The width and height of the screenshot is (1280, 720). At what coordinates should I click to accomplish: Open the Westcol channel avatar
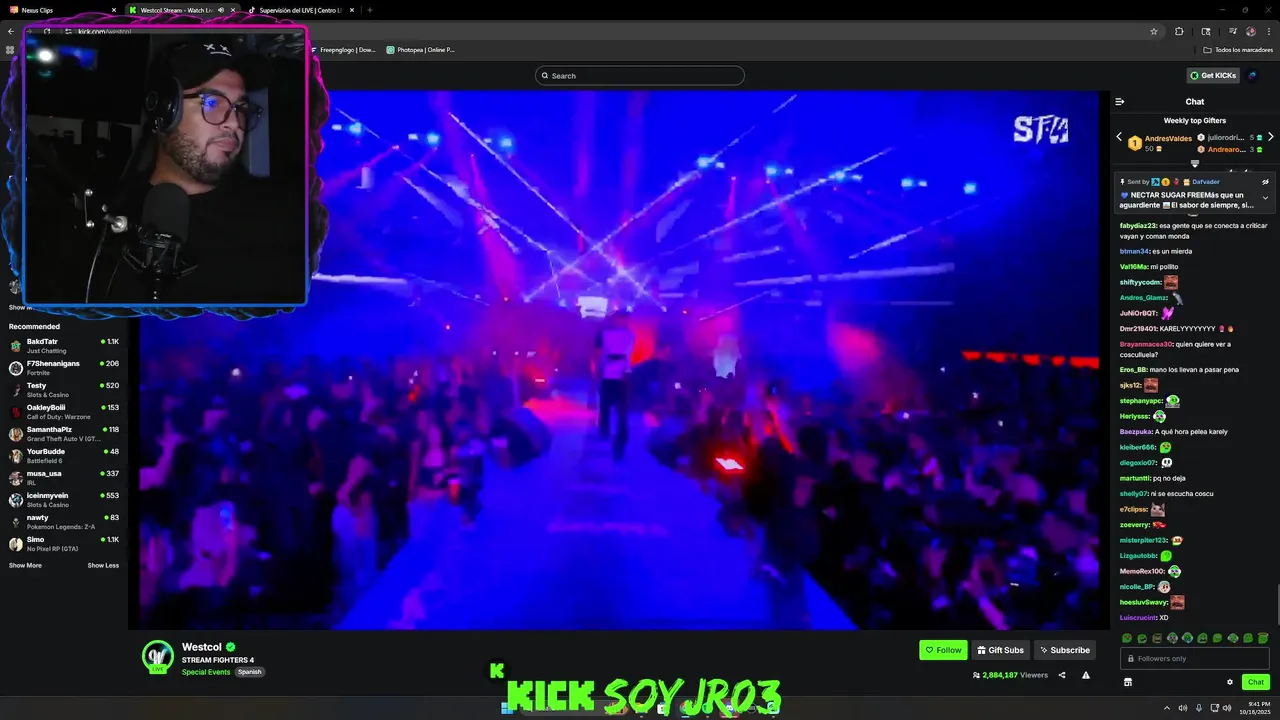coord(158,657)
